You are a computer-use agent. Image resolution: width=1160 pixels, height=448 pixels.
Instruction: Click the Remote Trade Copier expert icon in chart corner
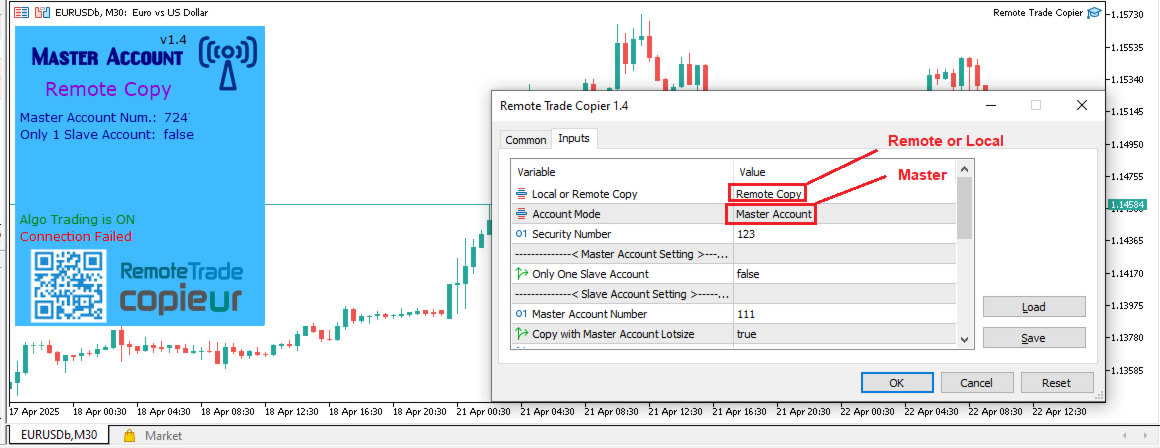coord(1095,13)
